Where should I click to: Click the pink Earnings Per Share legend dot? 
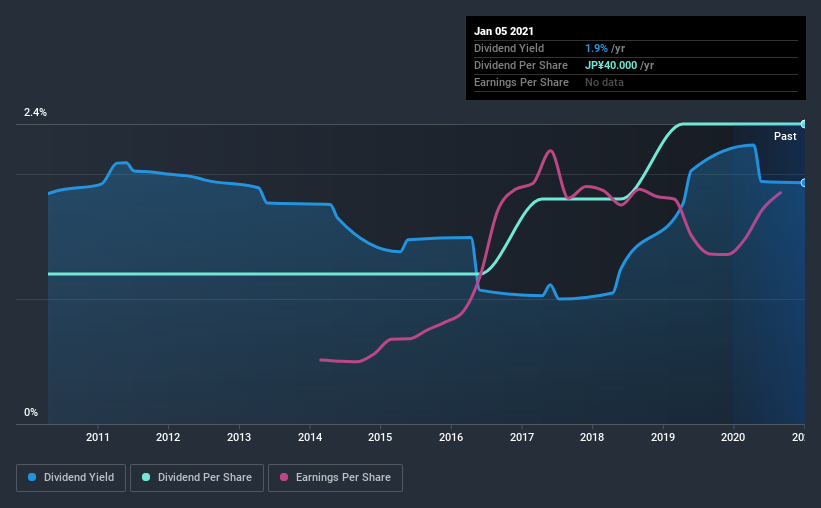284,477
